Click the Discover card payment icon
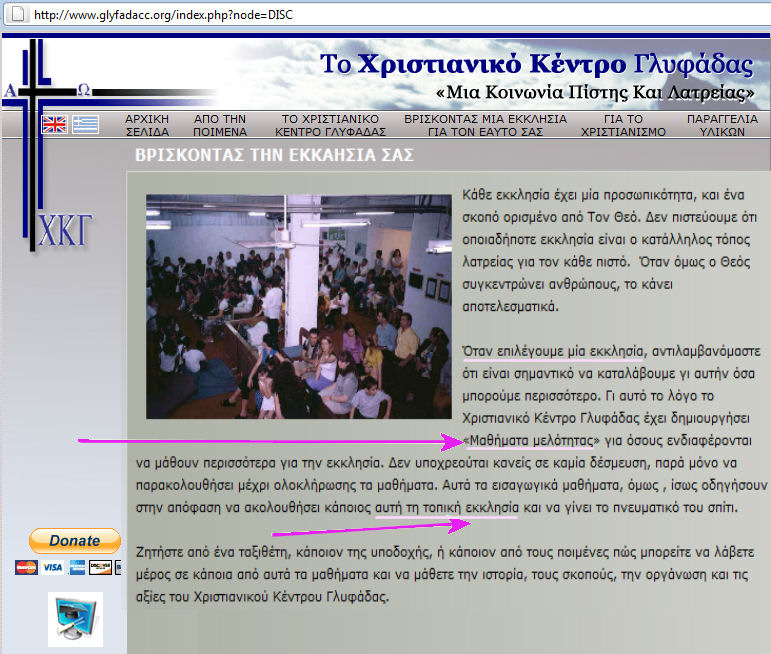Screen dimensions: 771x654 pos(100,567)
